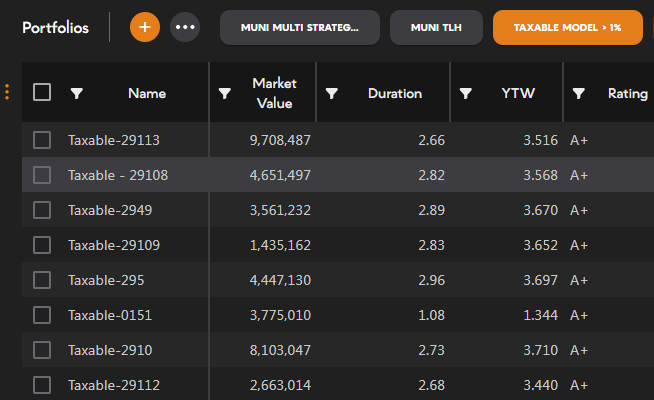Sort by the Duration column header
Screen dimensions: 654x400
point(394,93)
